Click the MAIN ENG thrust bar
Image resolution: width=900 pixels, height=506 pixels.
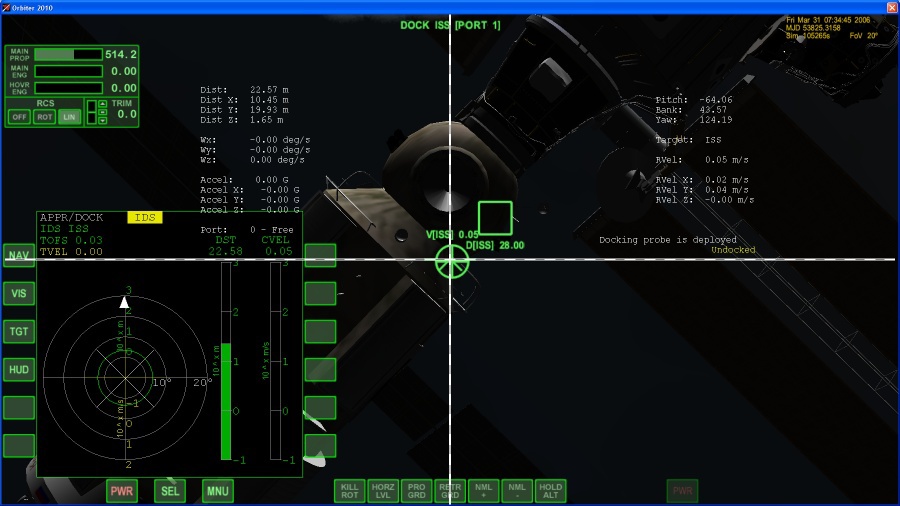pyautogui.click(x=68, y=71)
